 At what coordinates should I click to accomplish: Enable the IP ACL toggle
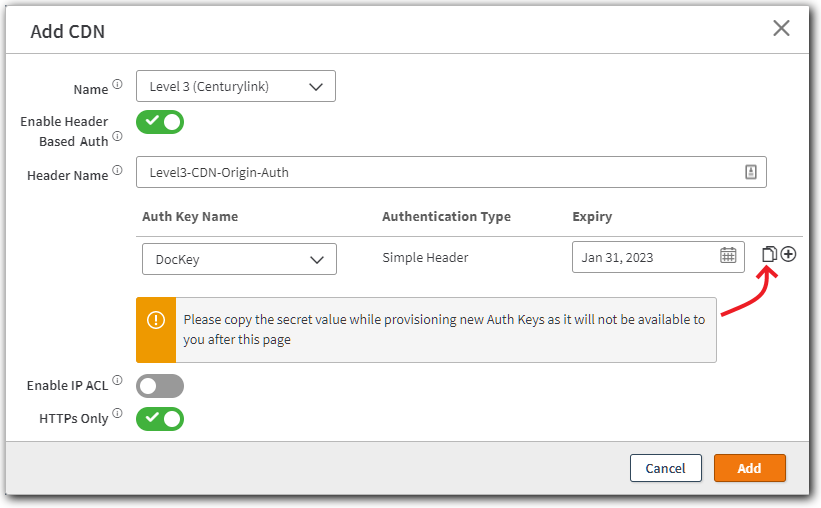160,386
